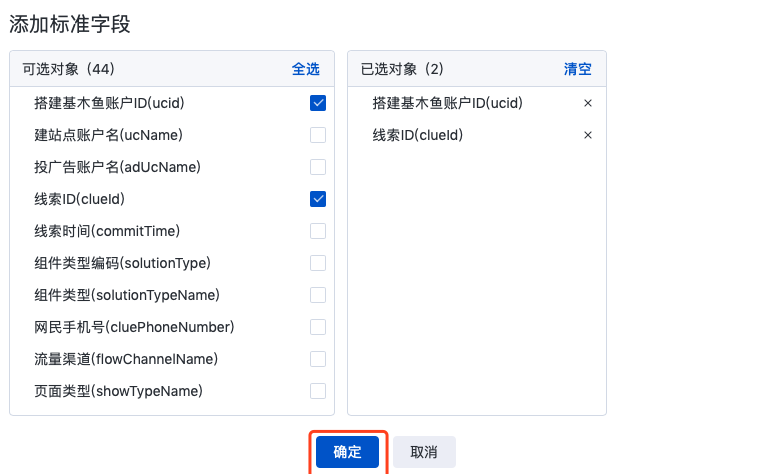767x474 pixels.
Task: Click the 清空 clear-all link
Action: (578, 69)
